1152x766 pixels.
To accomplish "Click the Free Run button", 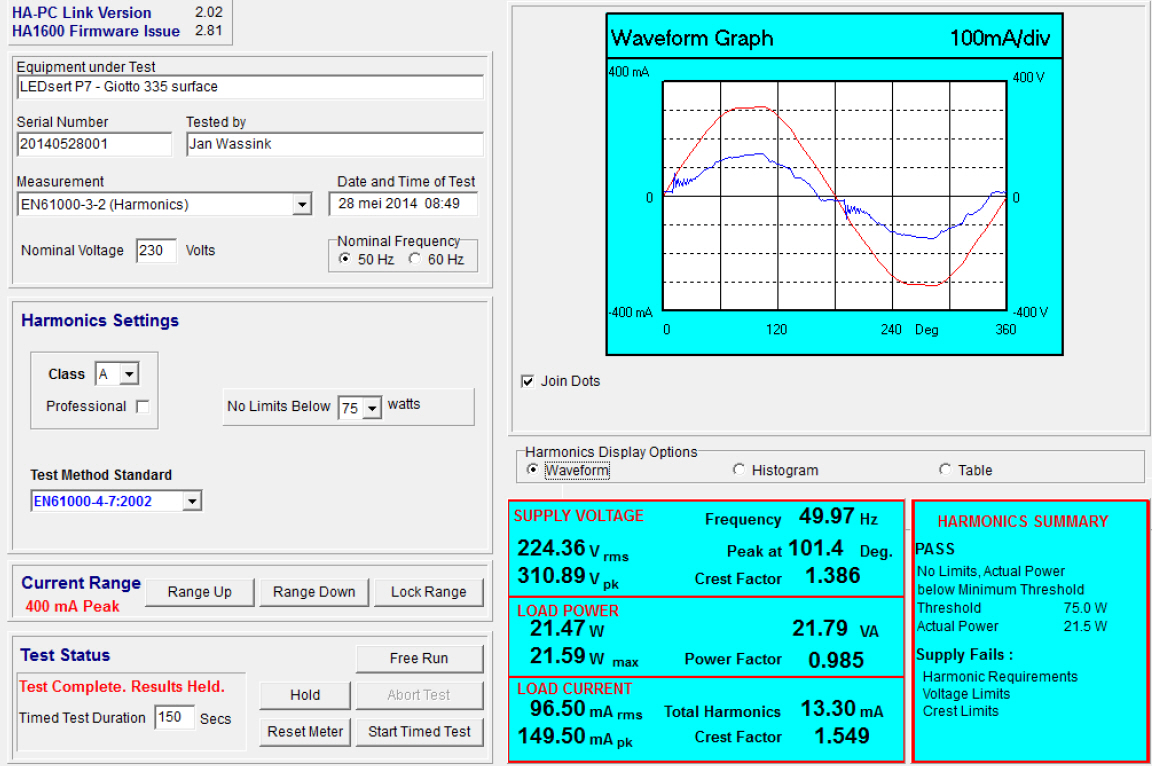I will tap(419, 658).
